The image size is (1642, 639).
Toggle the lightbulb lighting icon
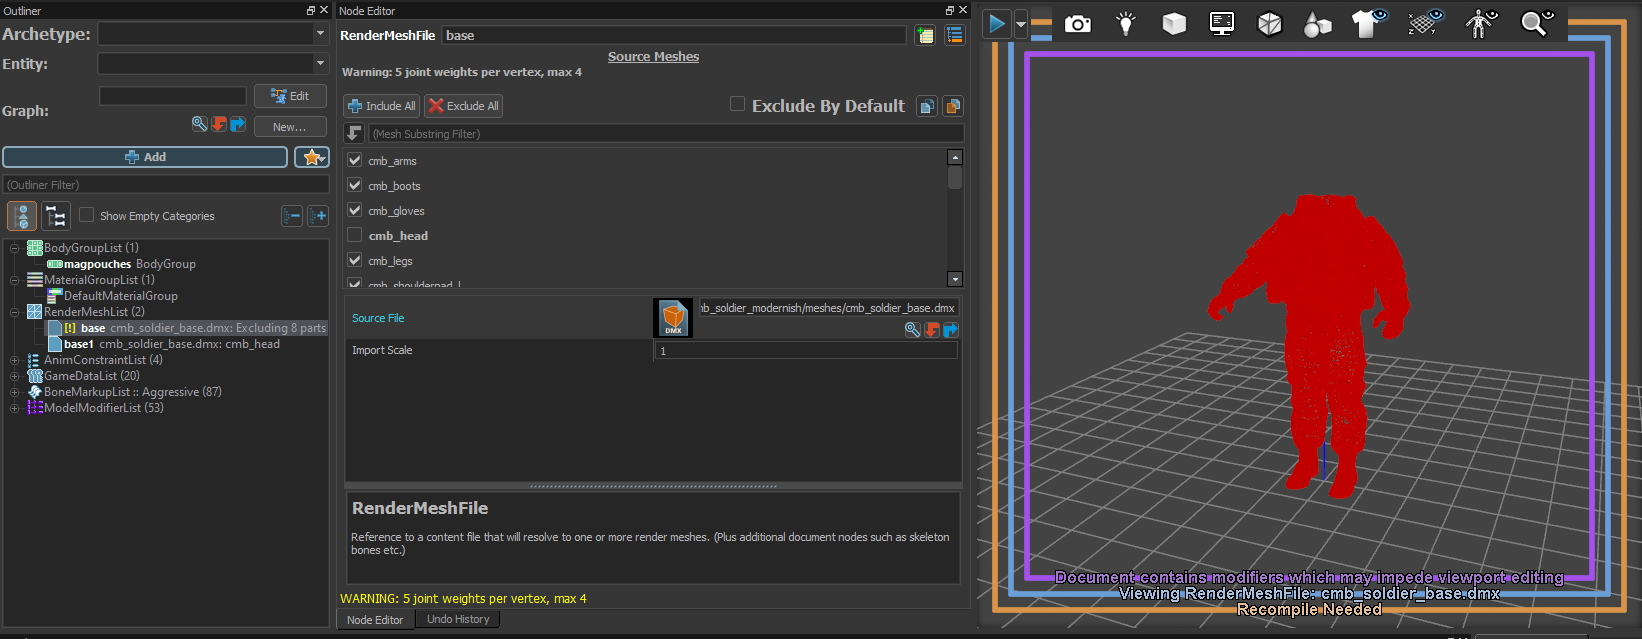(1125, 23)
